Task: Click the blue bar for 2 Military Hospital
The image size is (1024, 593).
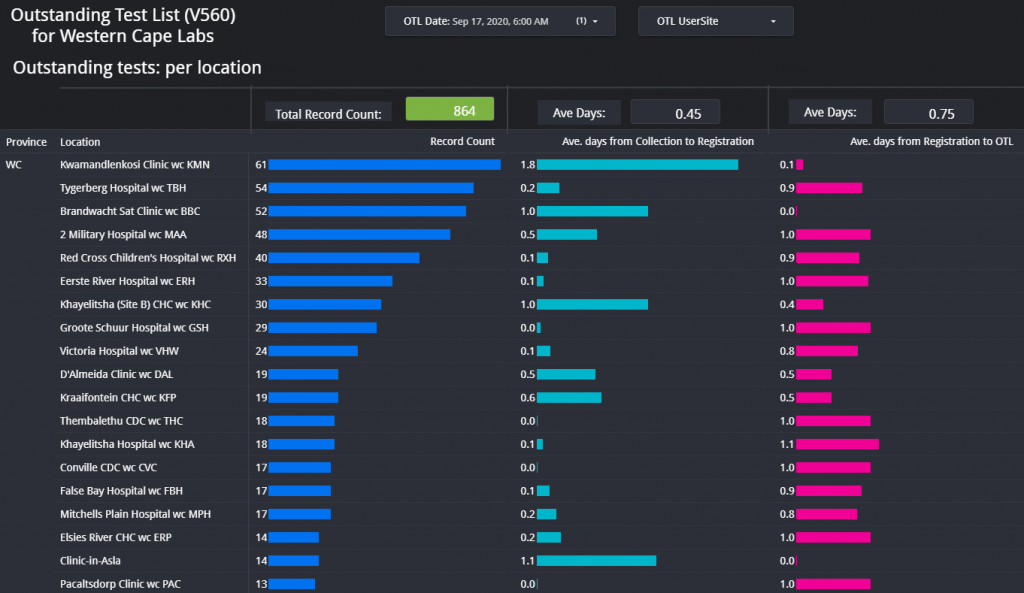Action: [x=359, y=235]
